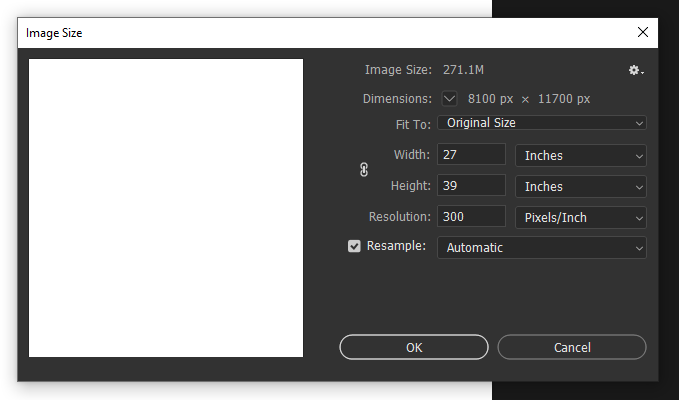This screenshot has width=679, height=400.
Task: Click the Height input field
Action: click(471, 185)
